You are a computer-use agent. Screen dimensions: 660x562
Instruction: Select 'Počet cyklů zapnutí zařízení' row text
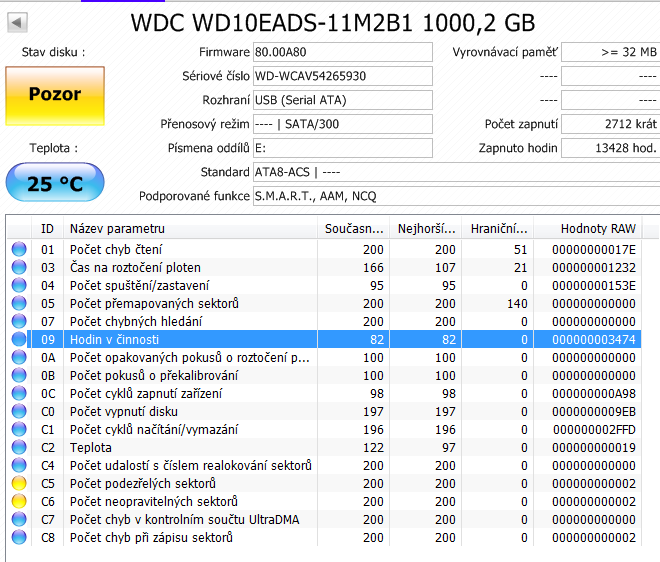[x=146, y=394]
